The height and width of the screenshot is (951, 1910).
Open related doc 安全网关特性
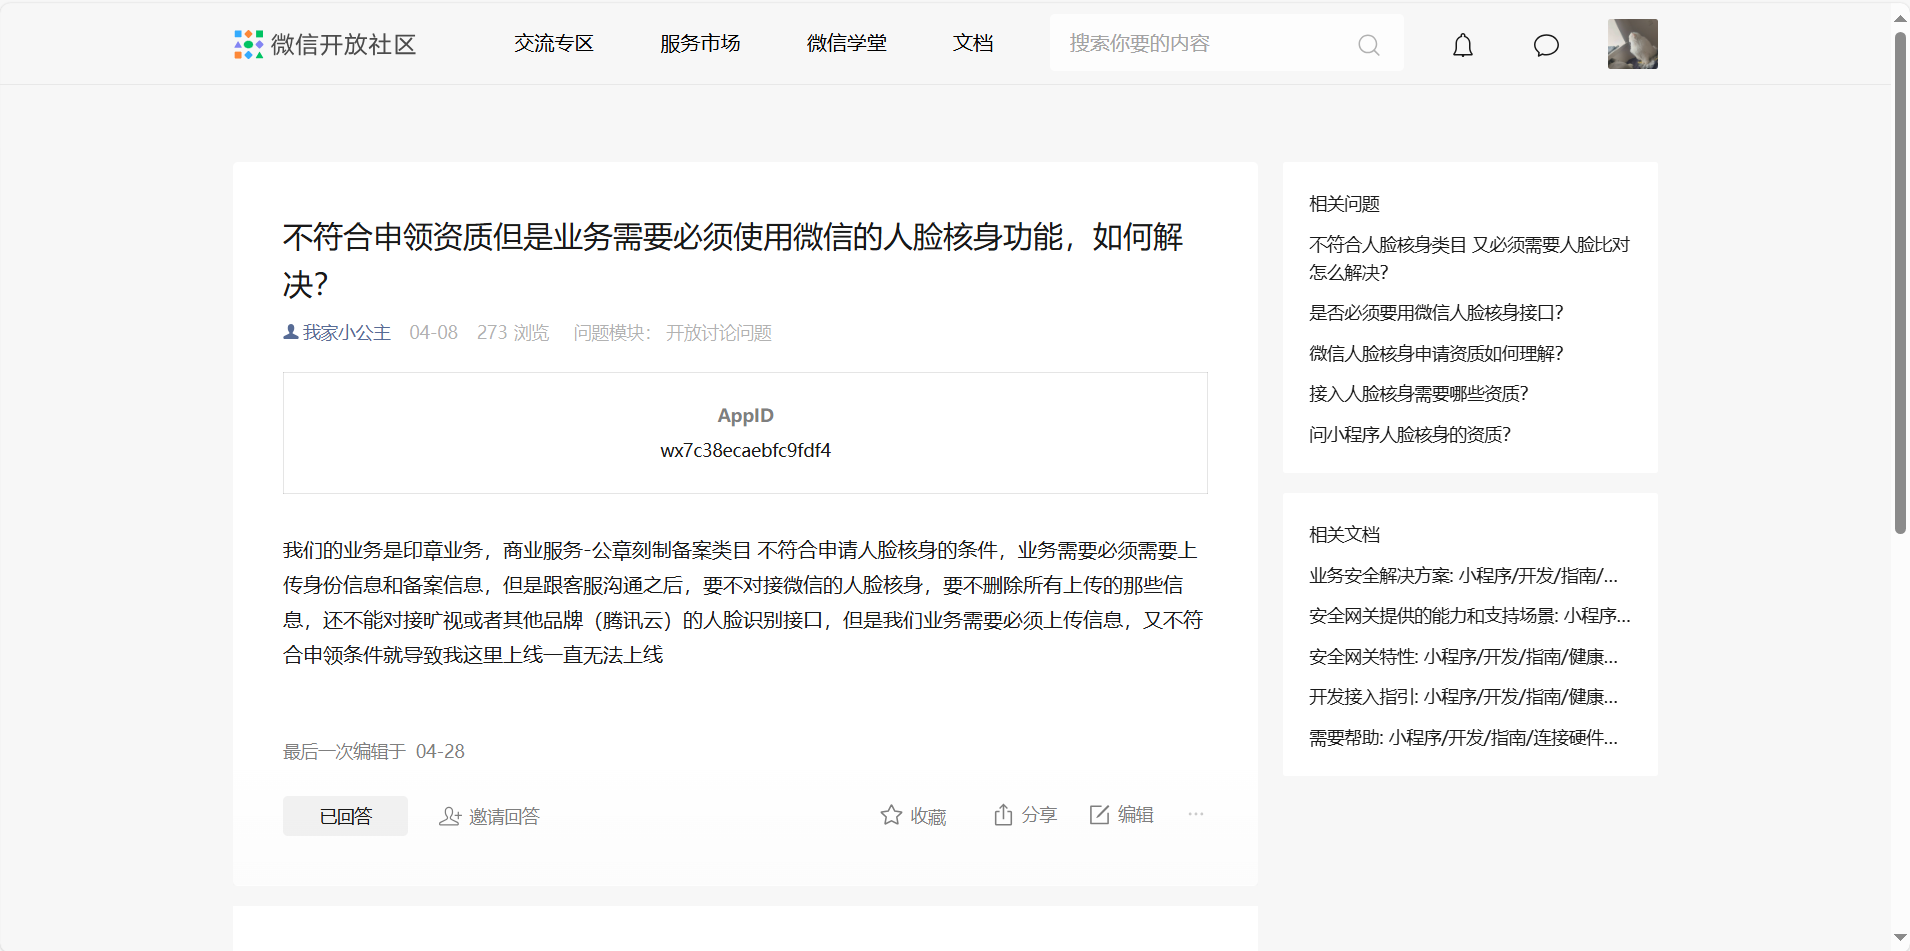pyautogui.click(x=1463, y=656)
